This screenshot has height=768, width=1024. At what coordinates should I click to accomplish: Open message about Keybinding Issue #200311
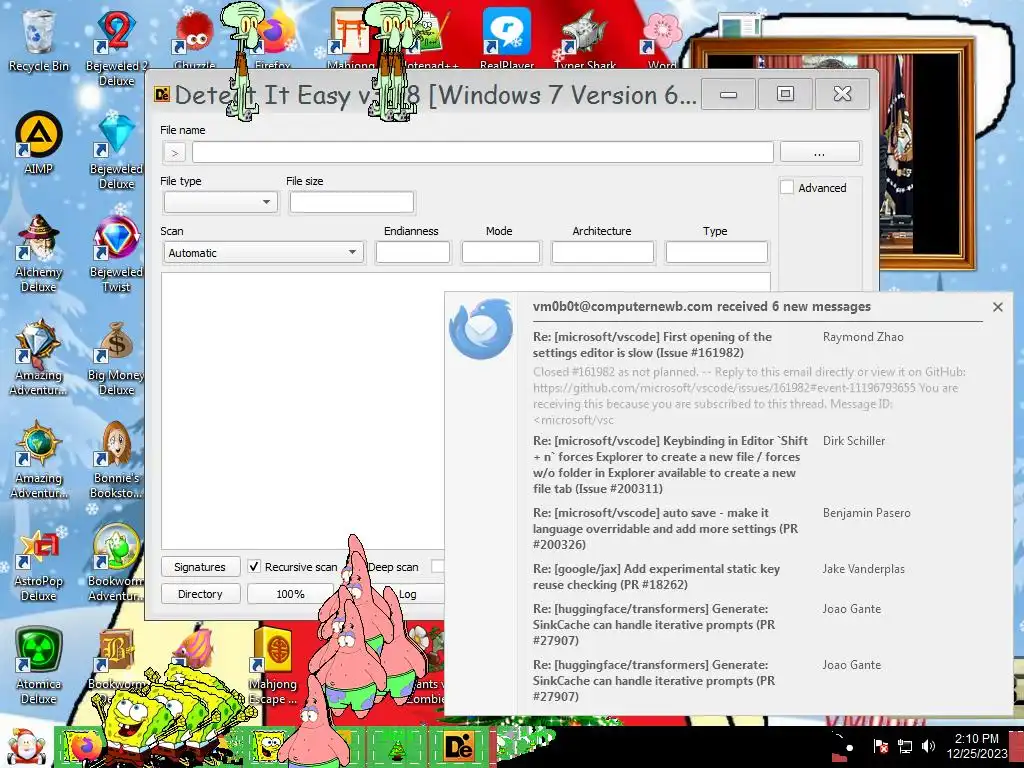tap(671, 464)
